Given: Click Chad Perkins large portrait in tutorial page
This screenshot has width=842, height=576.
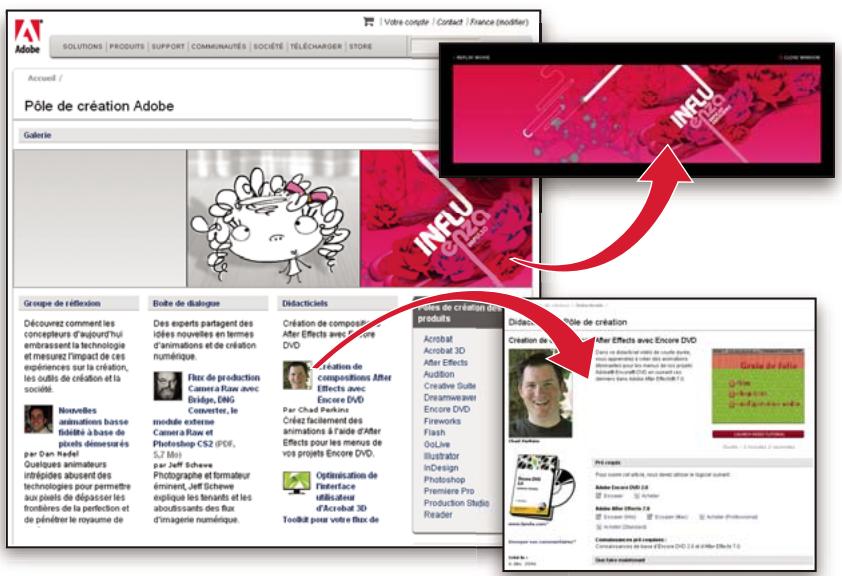Looking at the screenshot, I should 541,393.
